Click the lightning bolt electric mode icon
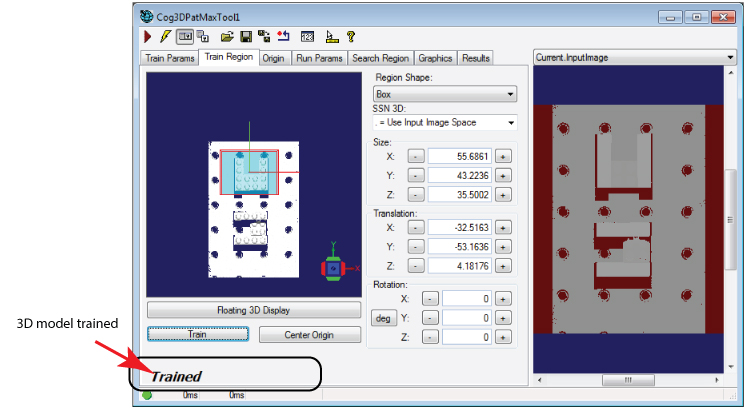The image size is (751, 412). (x=165, y=37)
